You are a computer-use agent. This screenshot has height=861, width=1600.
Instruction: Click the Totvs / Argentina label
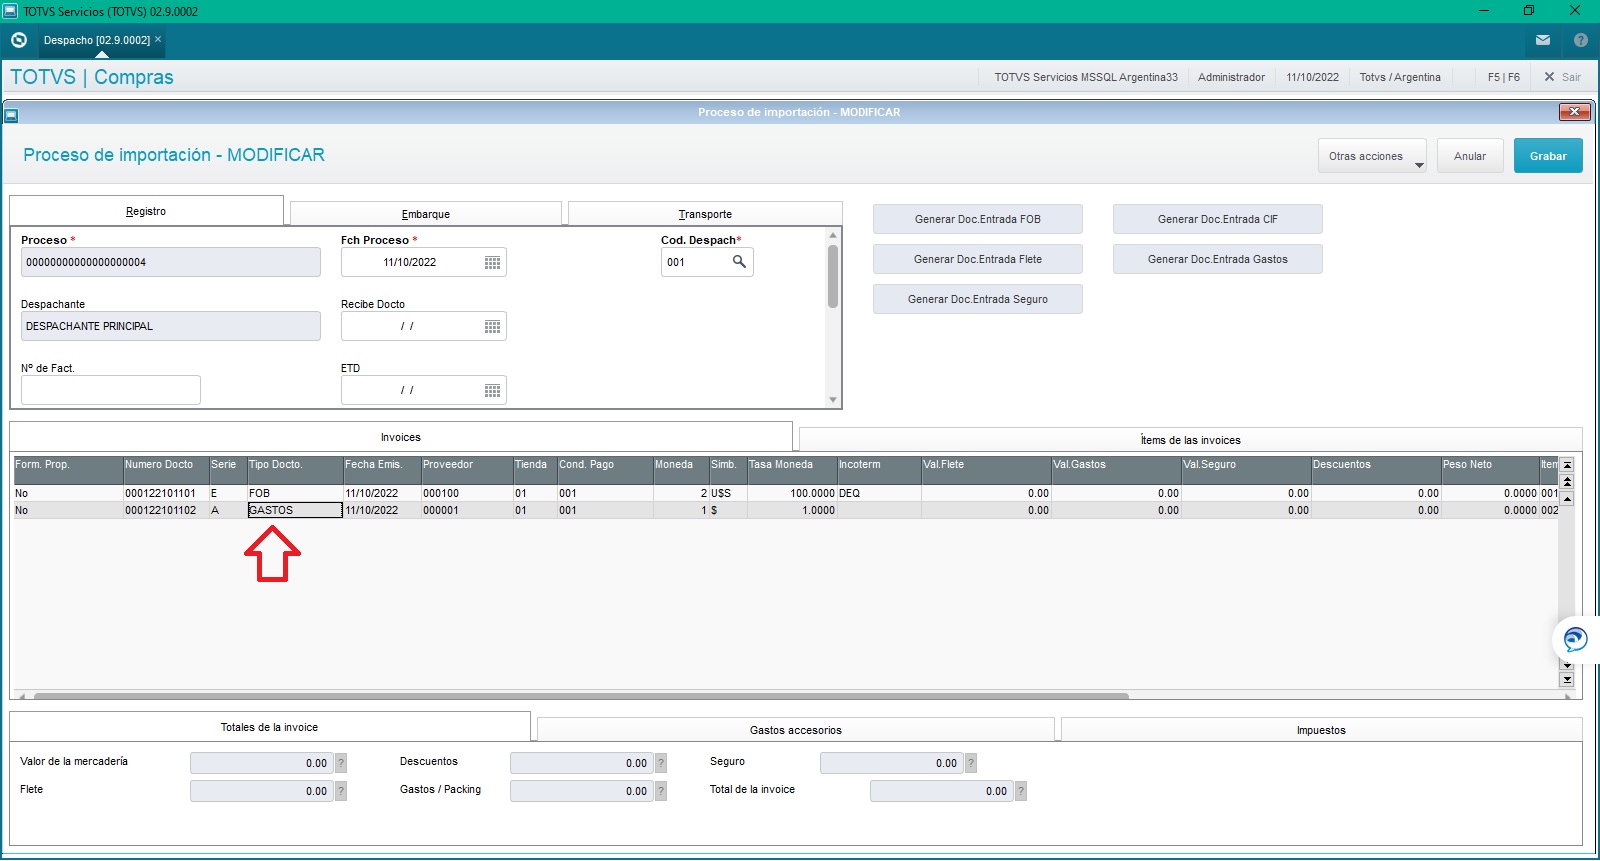pos(1400,77)
